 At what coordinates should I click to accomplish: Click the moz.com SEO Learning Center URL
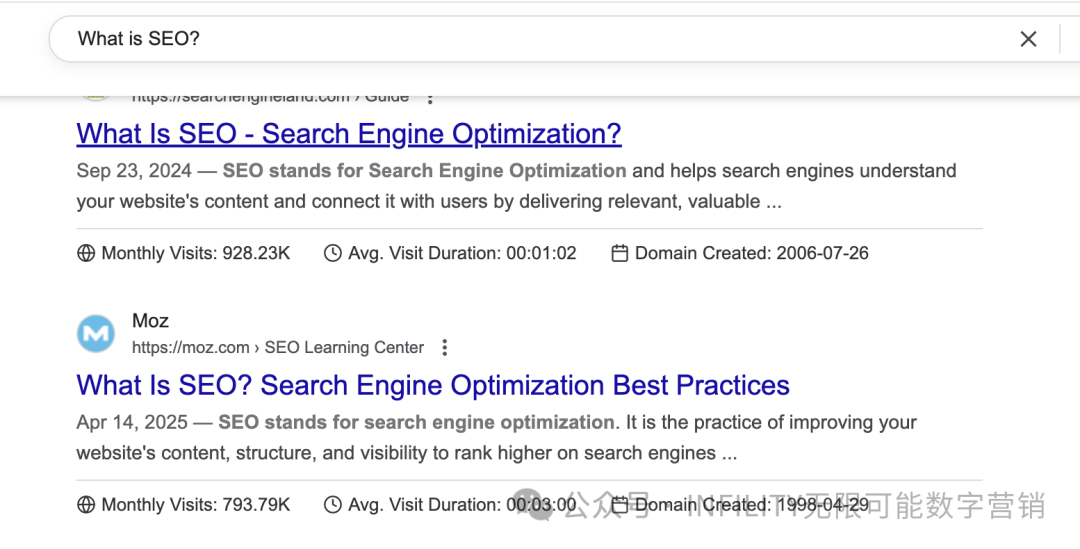[278, 347]
